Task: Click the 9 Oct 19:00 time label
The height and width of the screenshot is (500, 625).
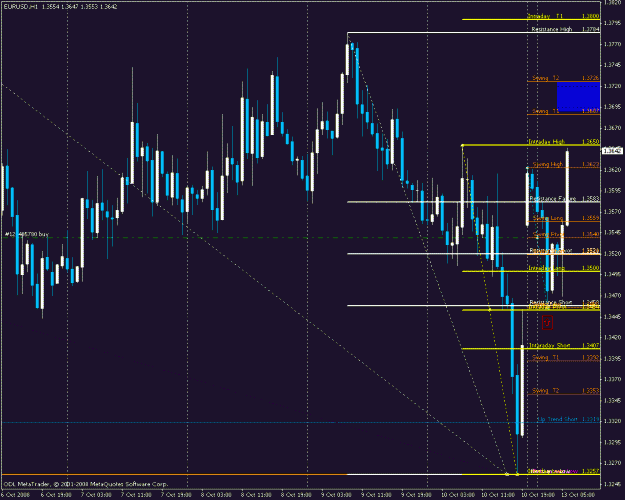Action: (417, 495)
